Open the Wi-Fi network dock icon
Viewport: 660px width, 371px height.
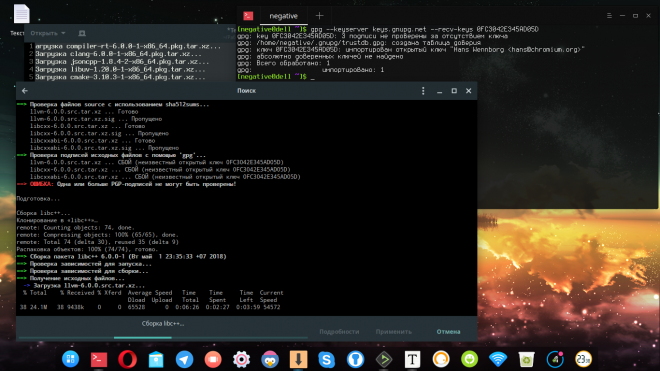498,359
